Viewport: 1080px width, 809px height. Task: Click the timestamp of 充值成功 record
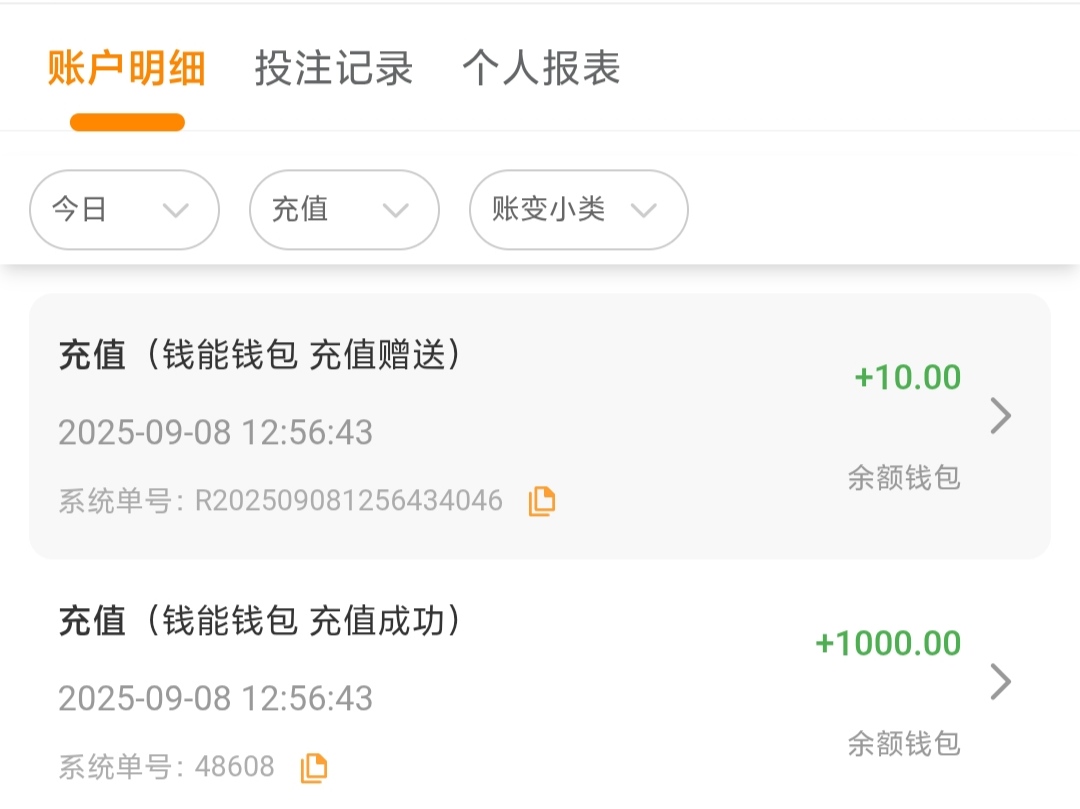point(215,698)
